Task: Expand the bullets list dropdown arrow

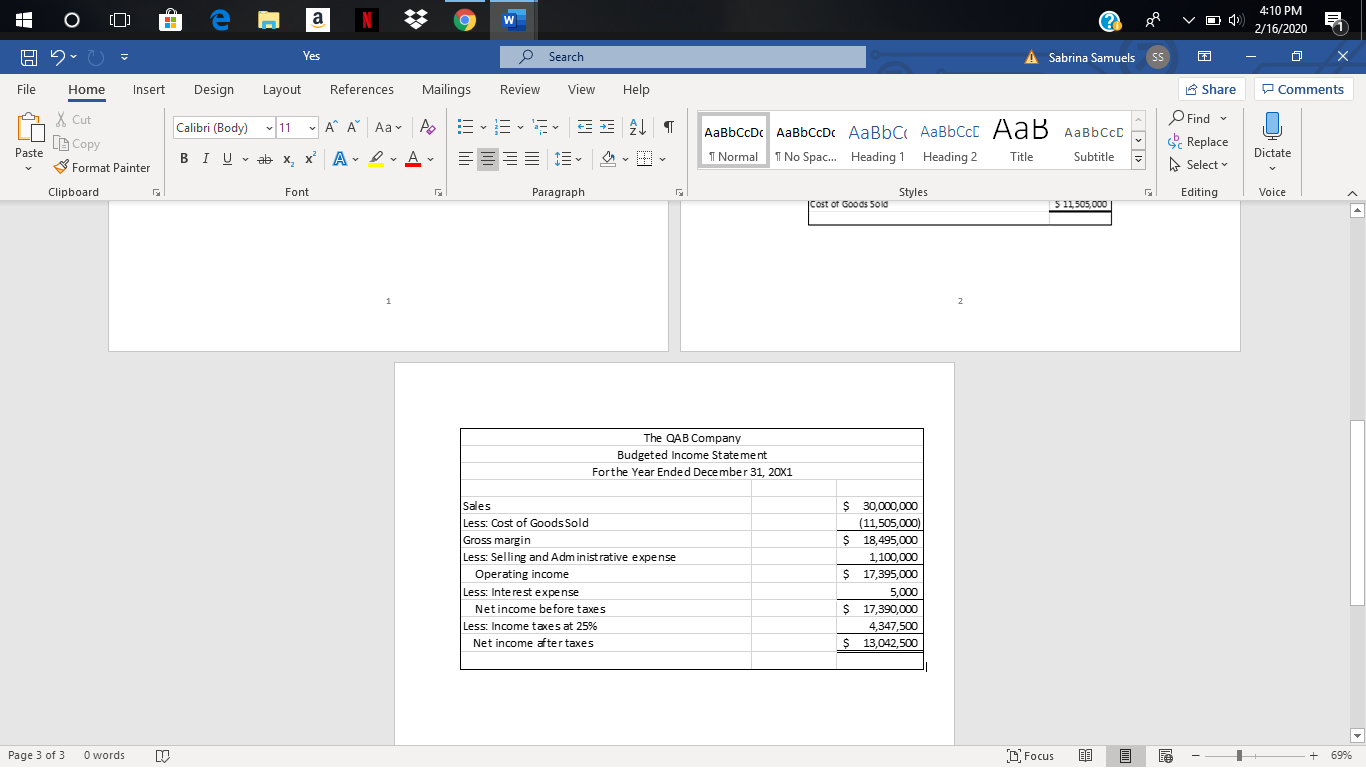Action: [x=484, y=128]
